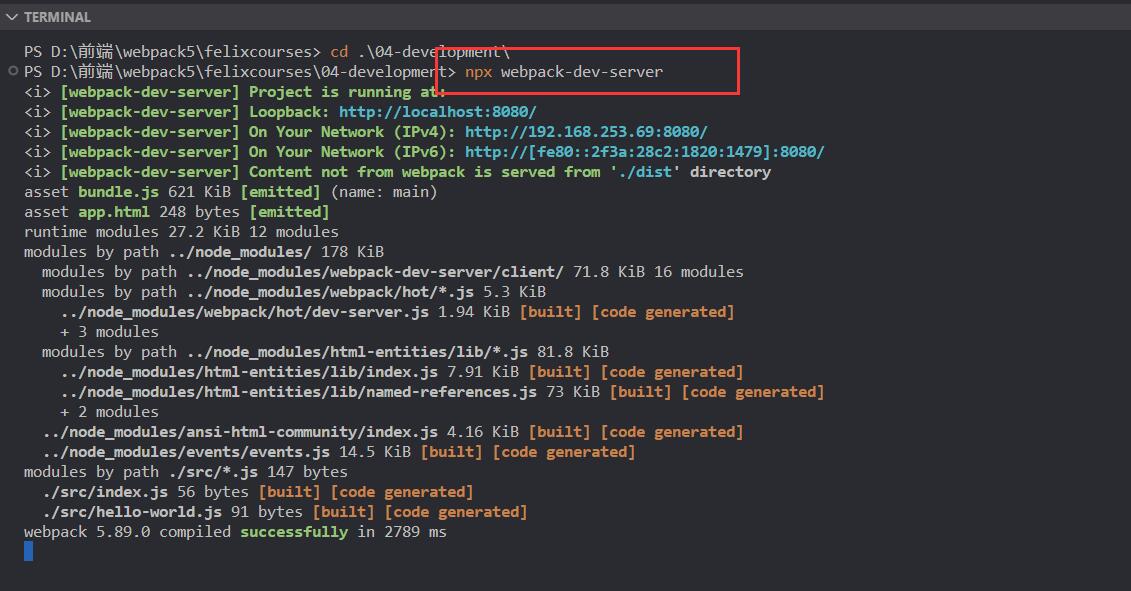Click 'Content not from webpack is served from' text

pos(425,172)
